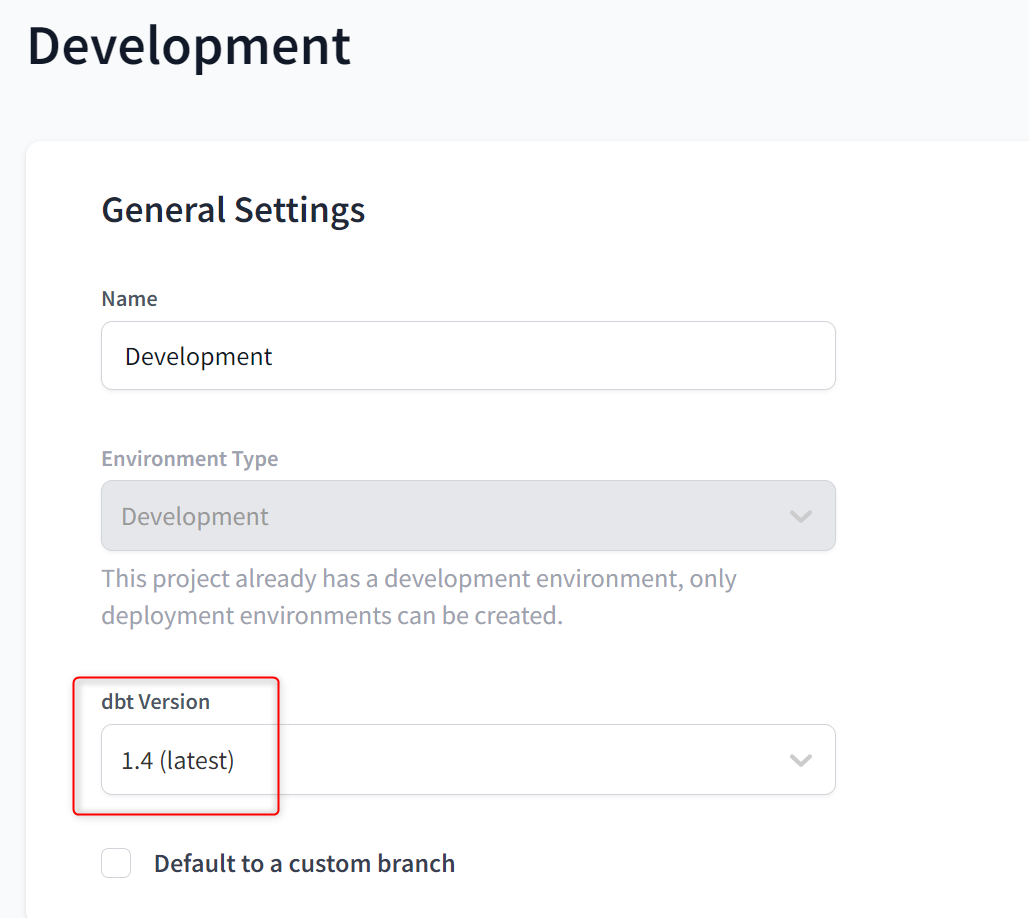Click the Name input field containing Development

(468, 356)
